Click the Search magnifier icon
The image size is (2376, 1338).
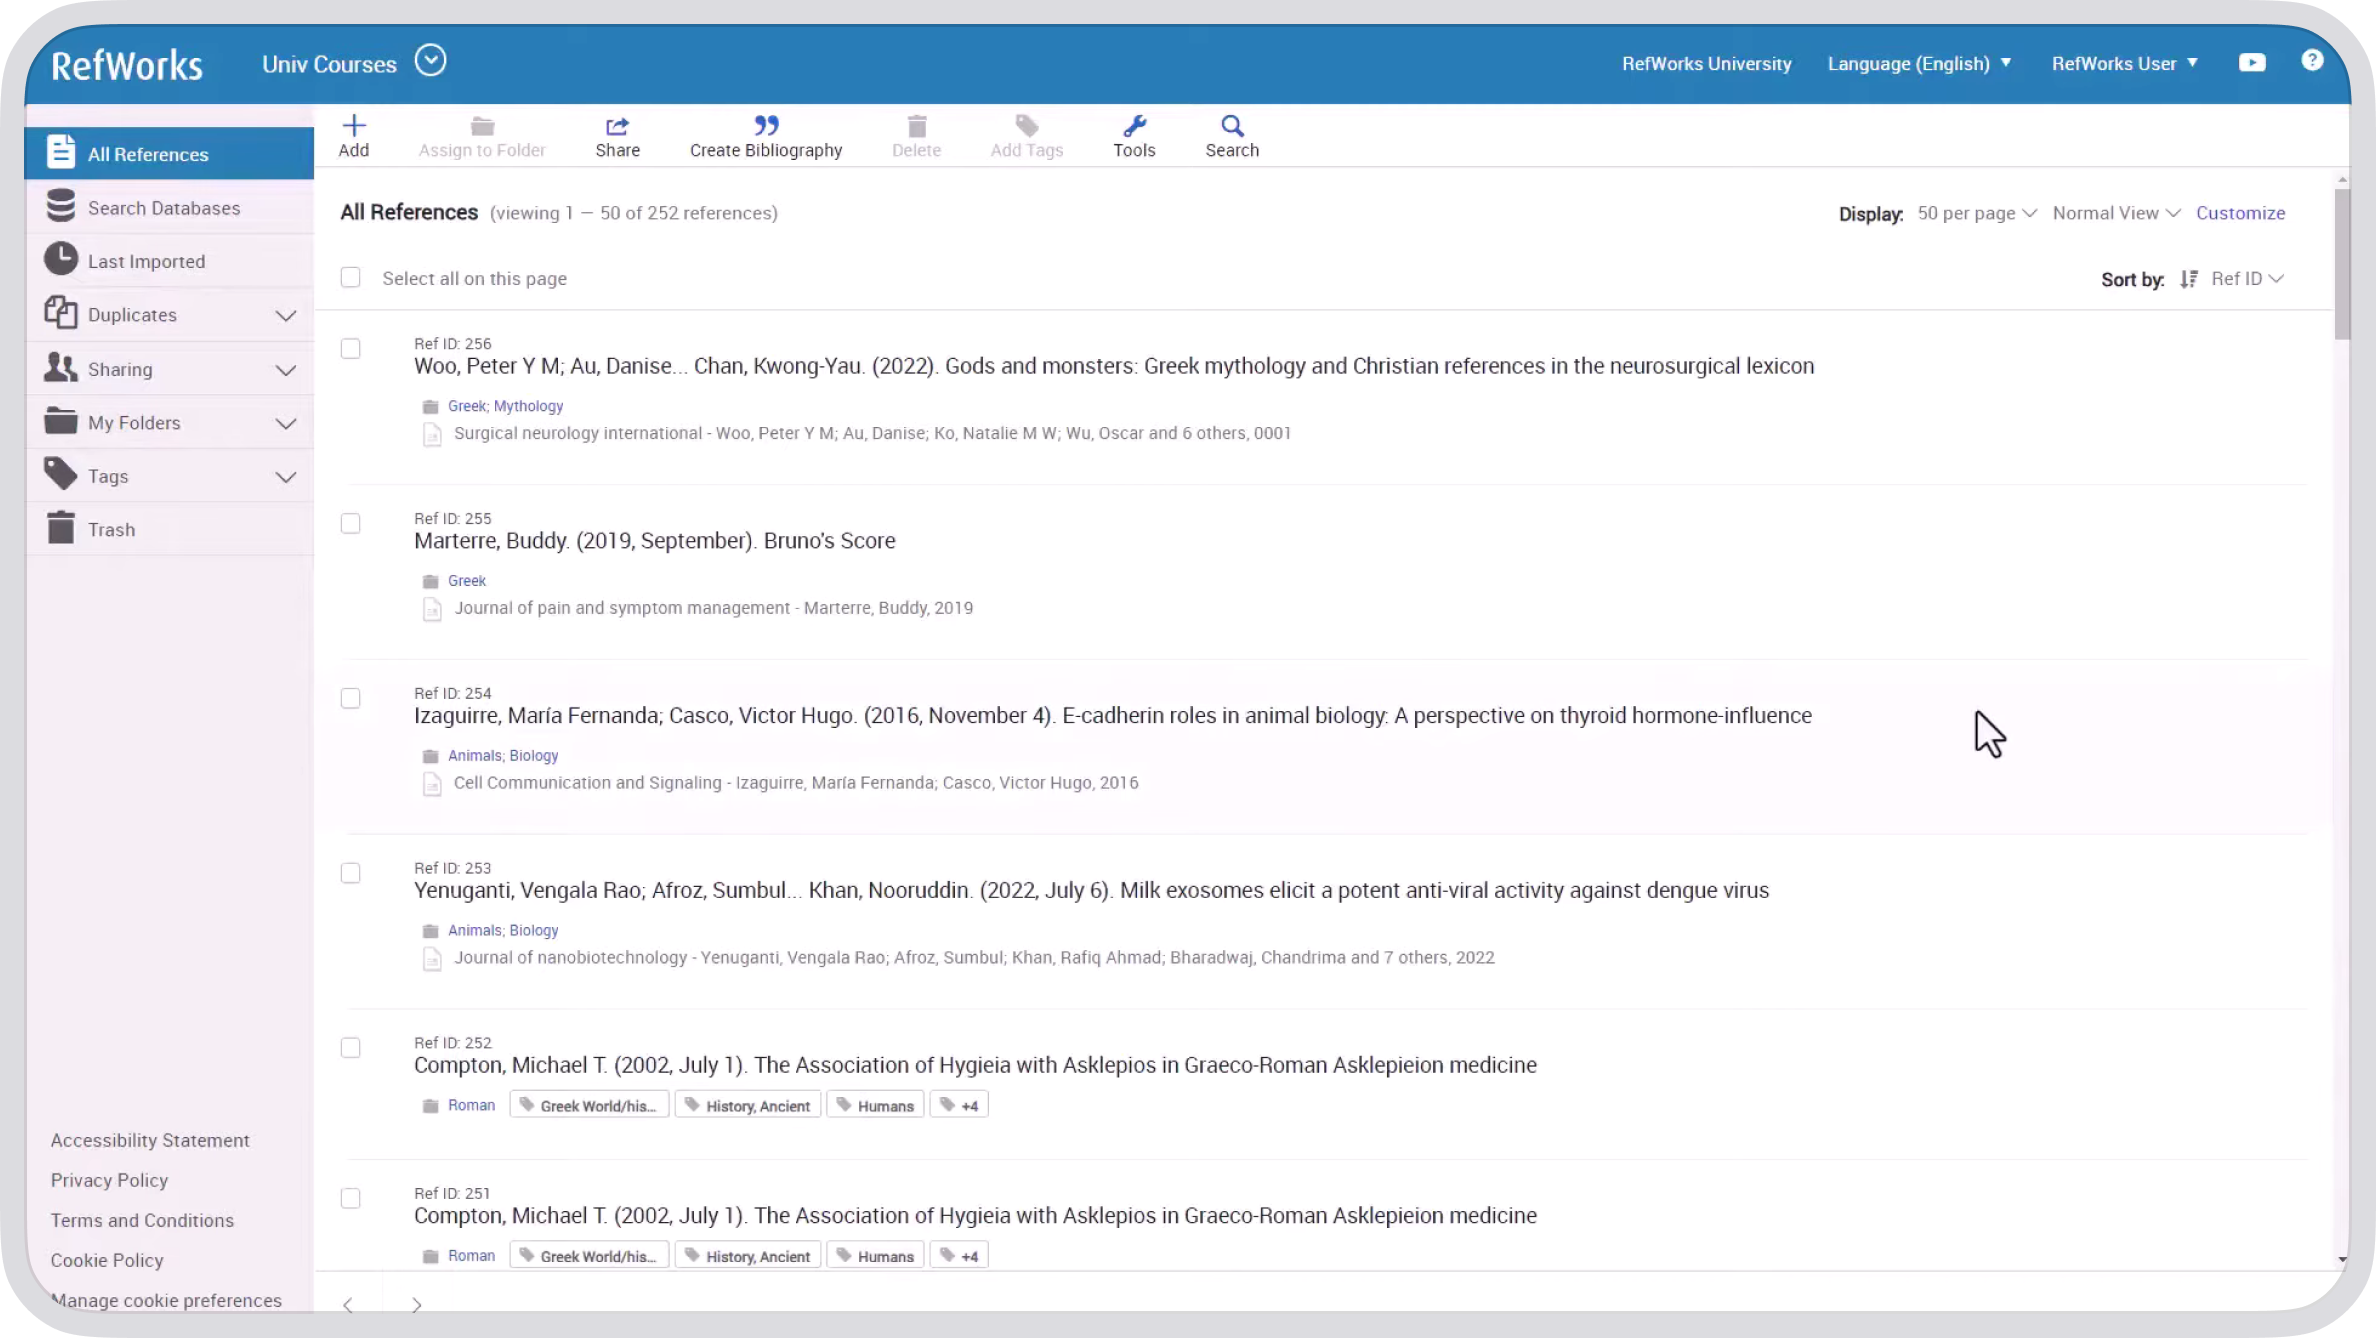pyautogui.click(x=1231, y=126)
